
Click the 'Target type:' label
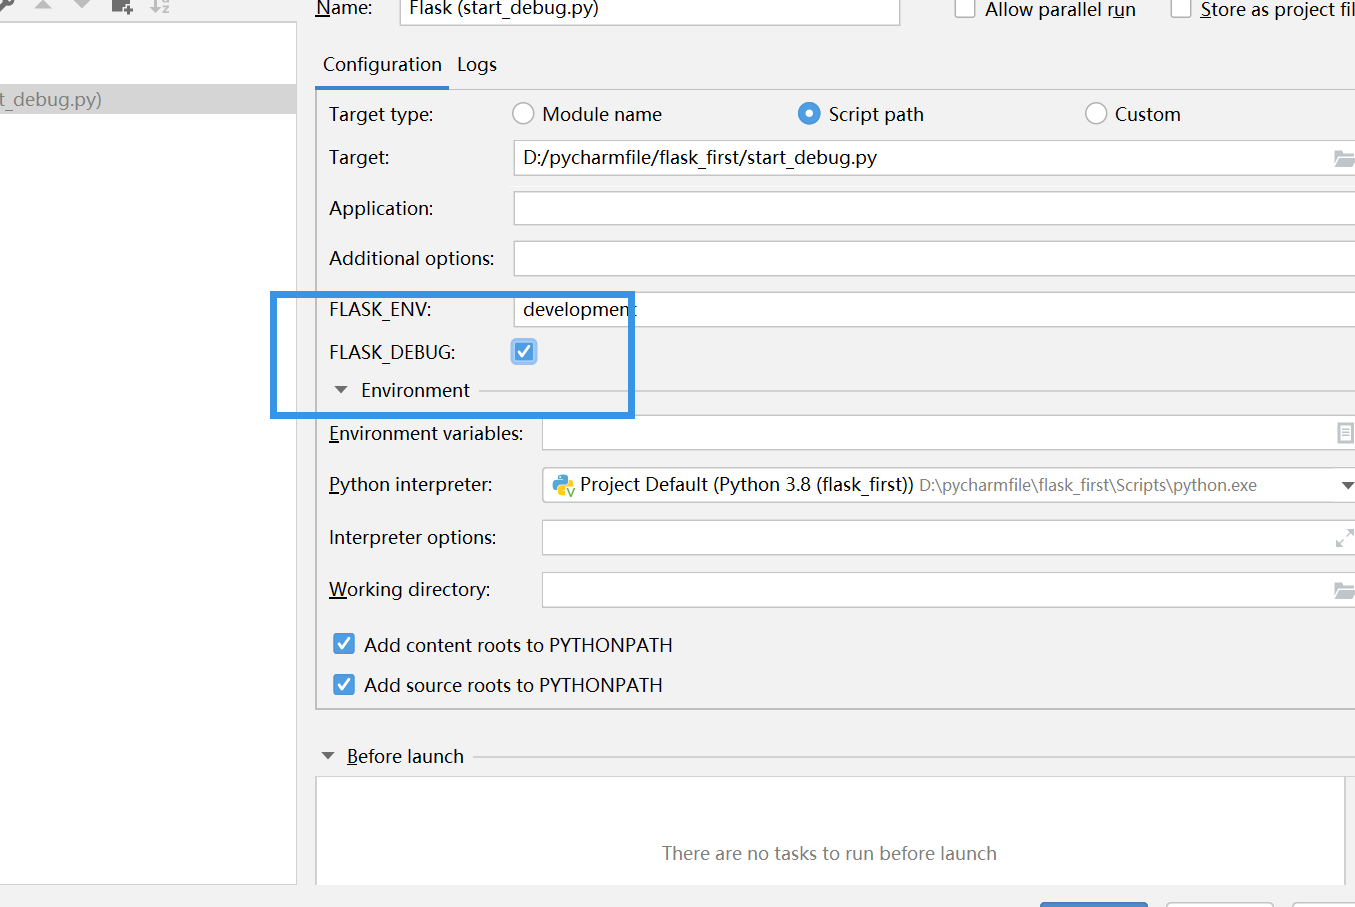381,114
